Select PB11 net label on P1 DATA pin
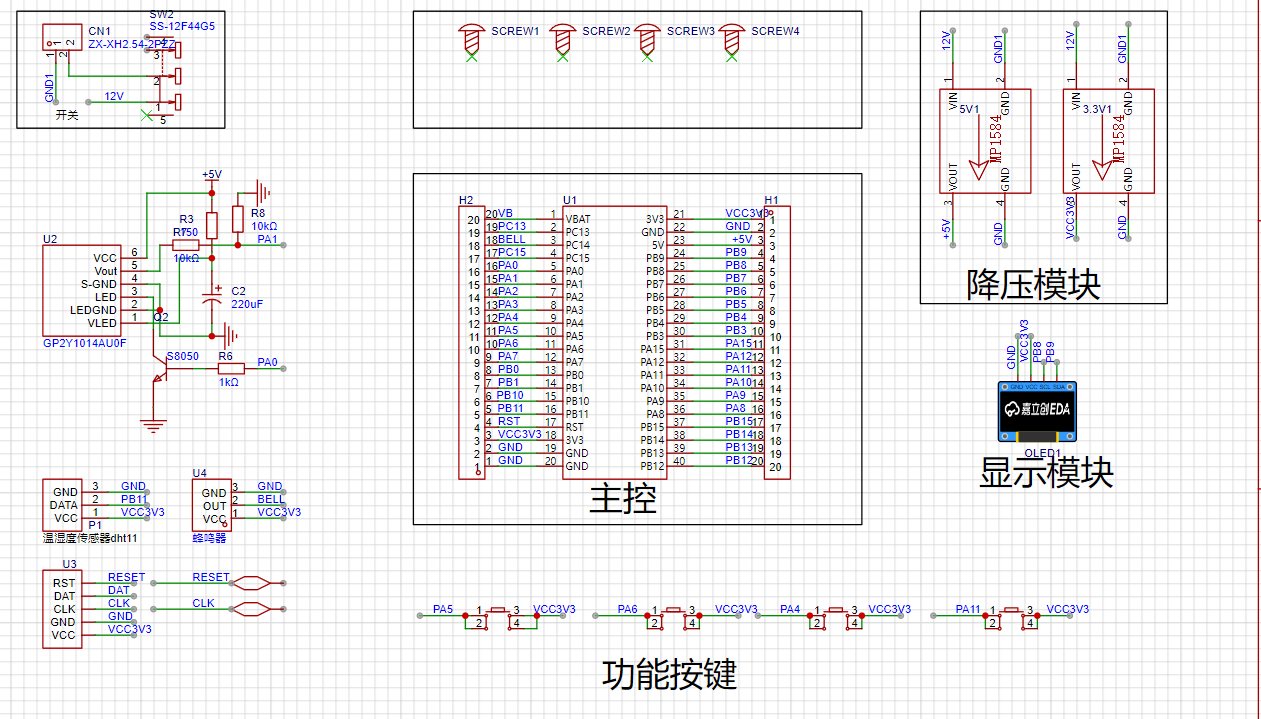The height and width of the screenshot is (719, 1261). point(134,499)
